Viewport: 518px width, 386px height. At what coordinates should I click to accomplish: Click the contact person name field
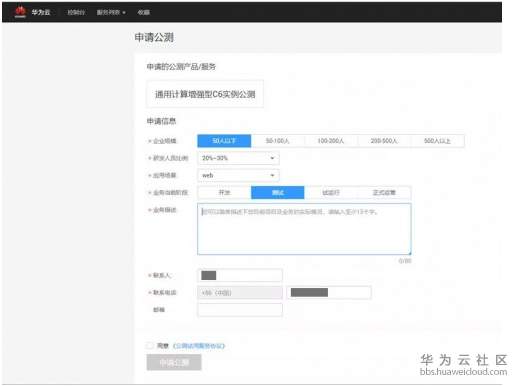point(240,275)
